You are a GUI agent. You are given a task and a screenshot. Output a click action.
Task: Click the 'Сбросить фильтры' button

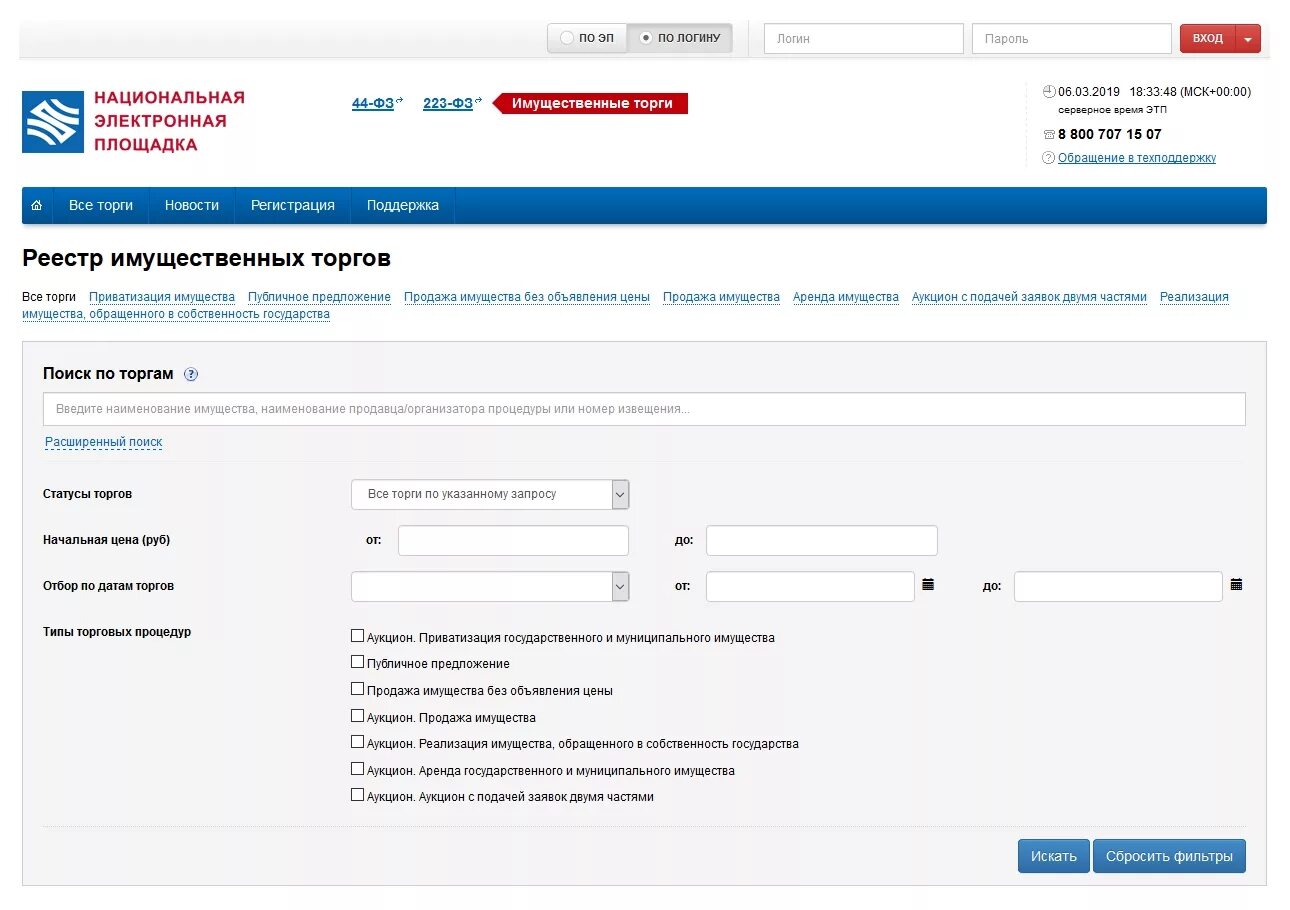point(1169,856)
